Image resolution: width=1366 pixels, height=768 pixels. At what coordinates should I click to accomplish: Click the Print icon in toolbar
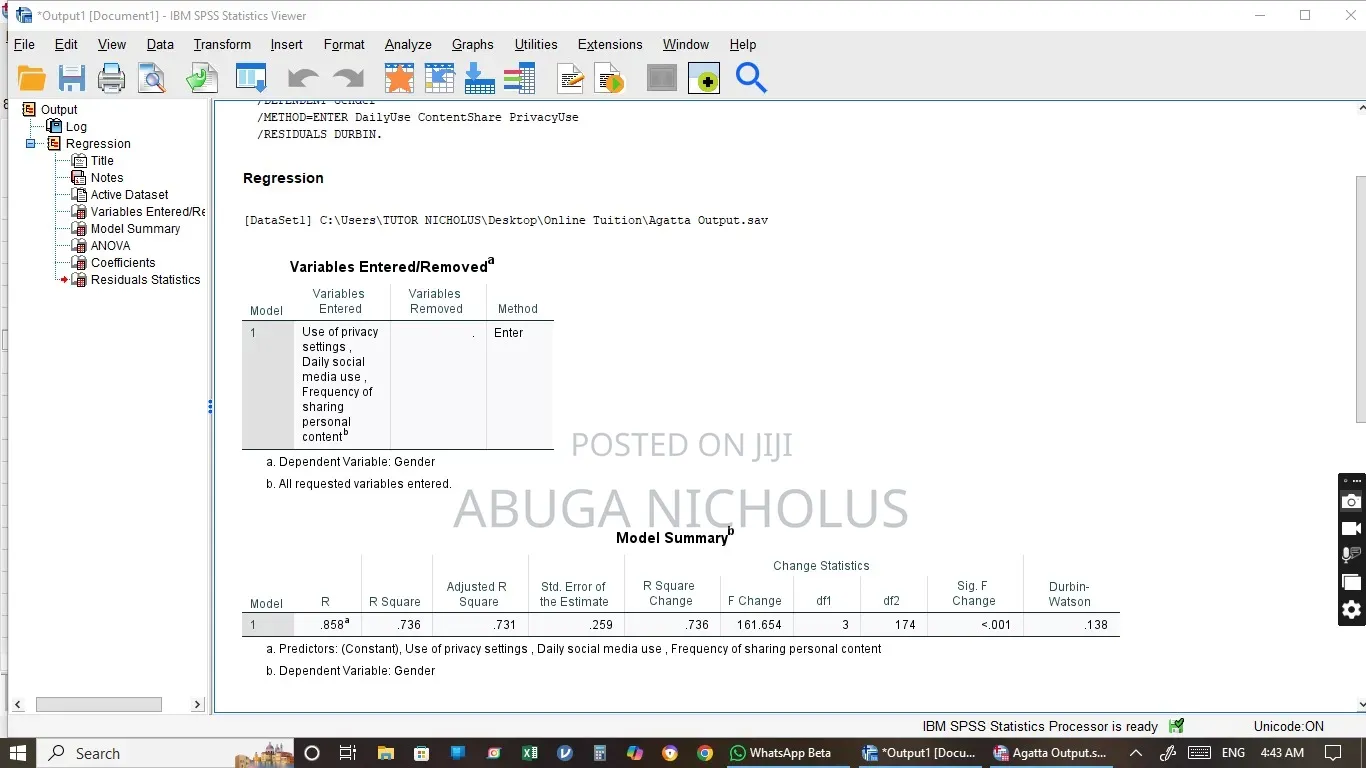[112, 78]
